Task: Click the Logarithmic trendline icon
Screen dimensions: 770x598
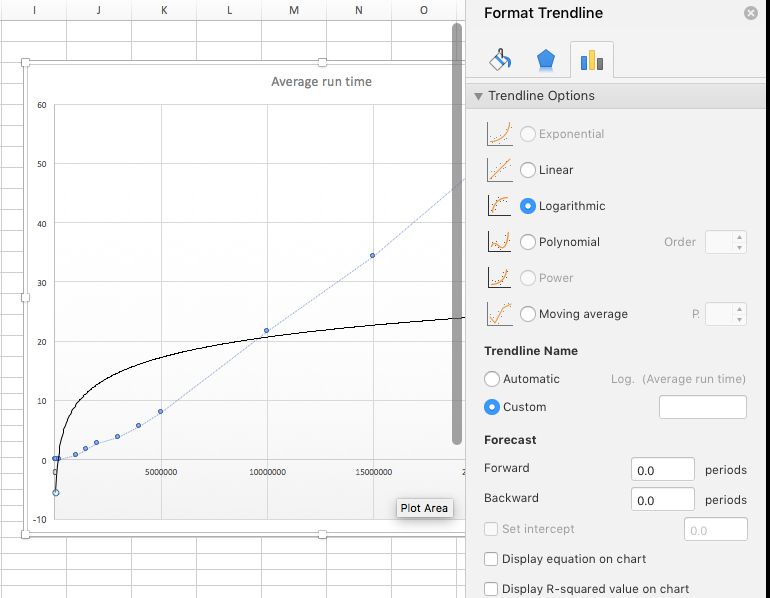Action: [499, 206]
